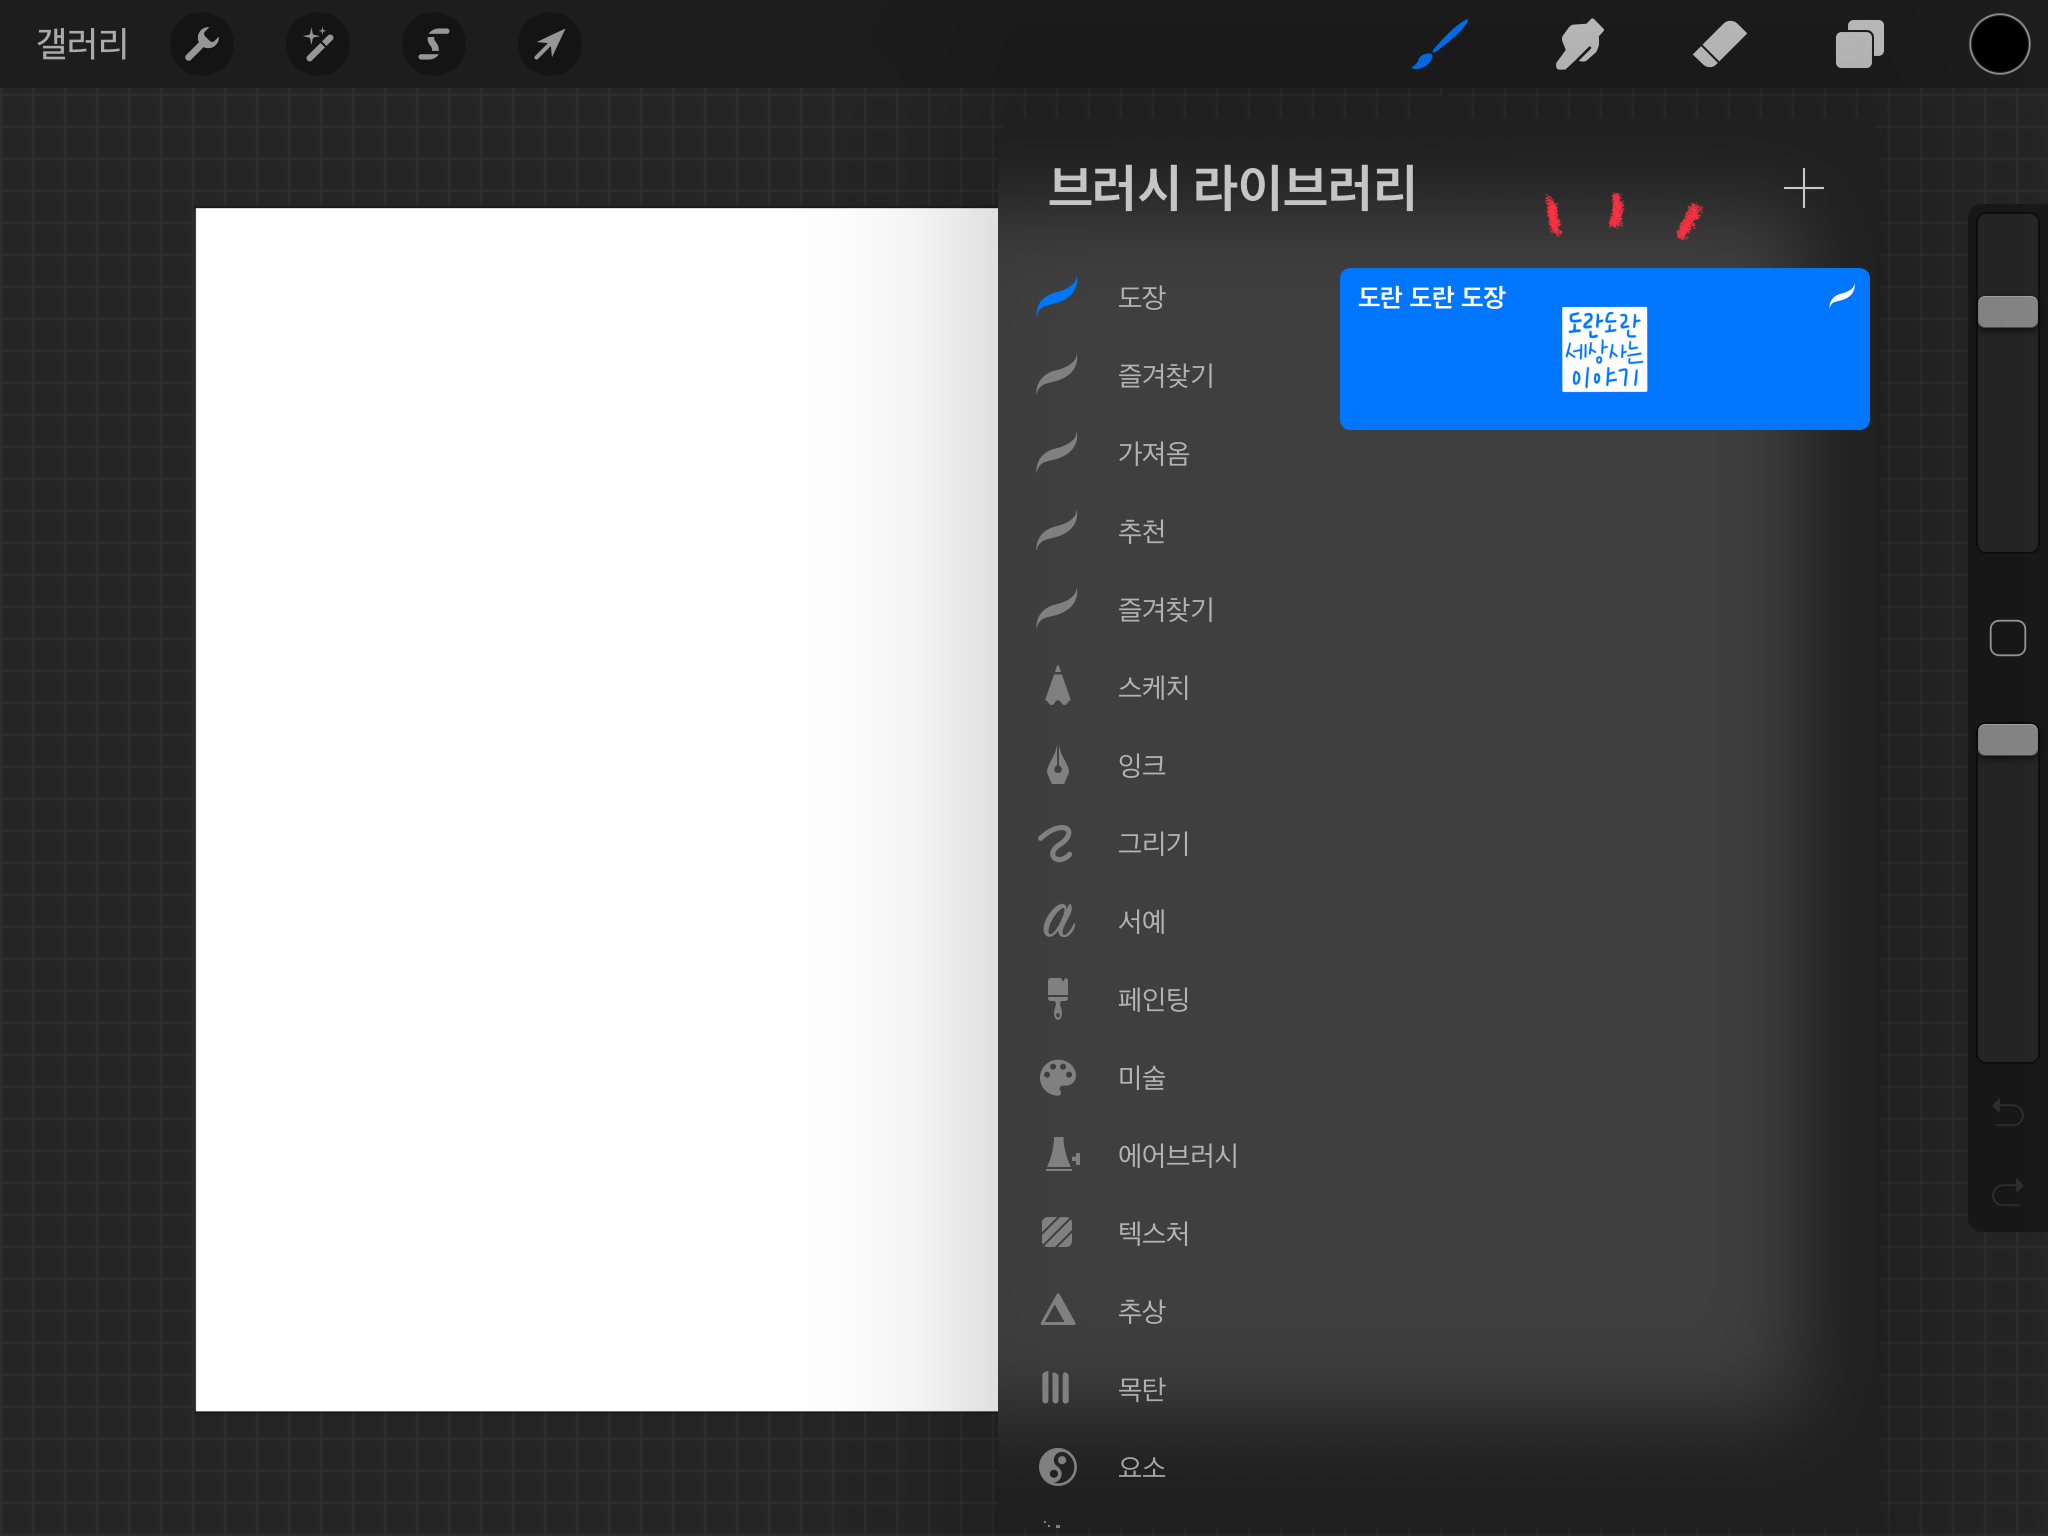Return to 갤러리 gallery

(82, 44)
